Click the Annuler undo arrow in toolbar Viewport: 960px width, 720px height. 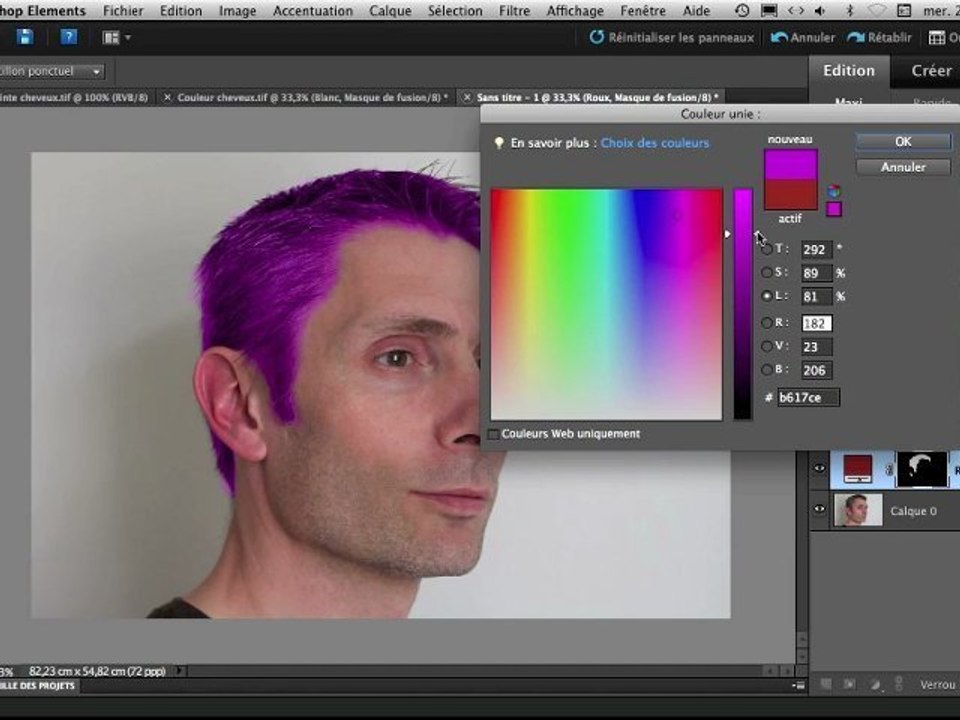pos(779,37)
